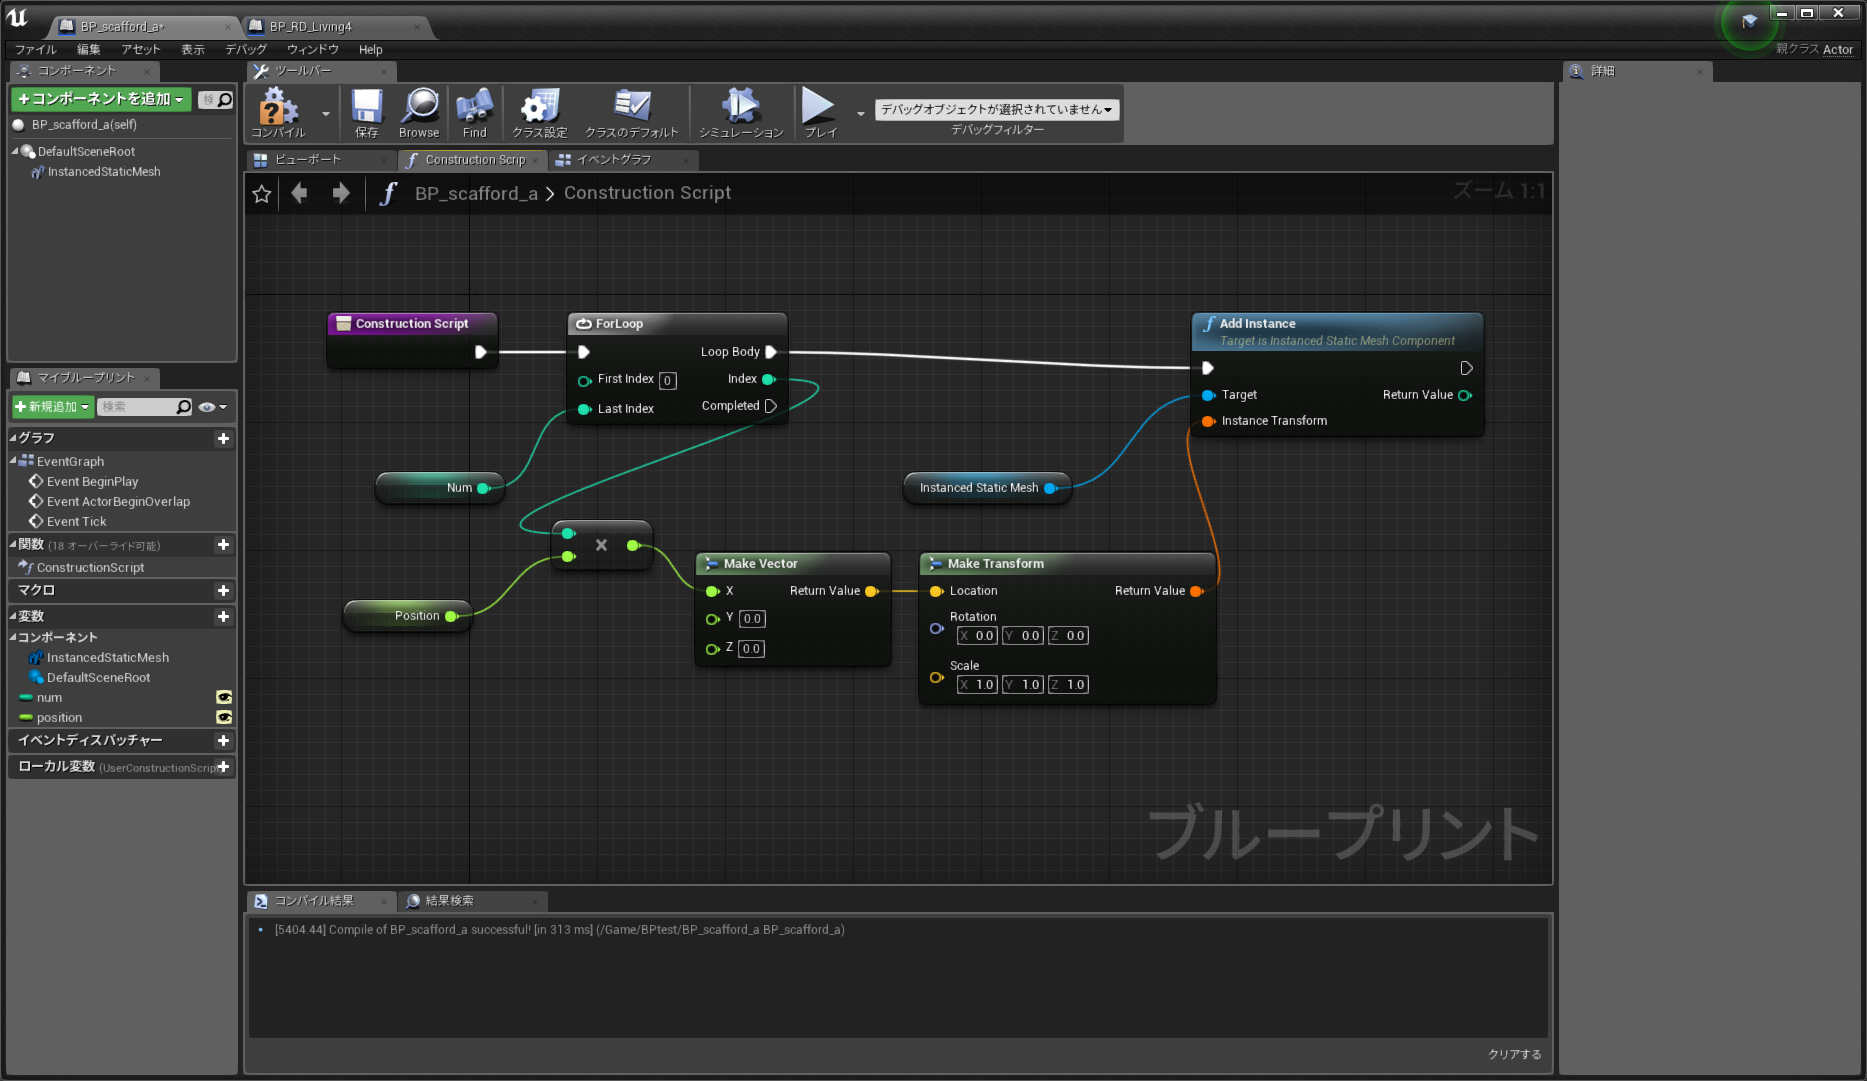
Task: Click the Make Transform Scale X field
Action: coord(977,685)
